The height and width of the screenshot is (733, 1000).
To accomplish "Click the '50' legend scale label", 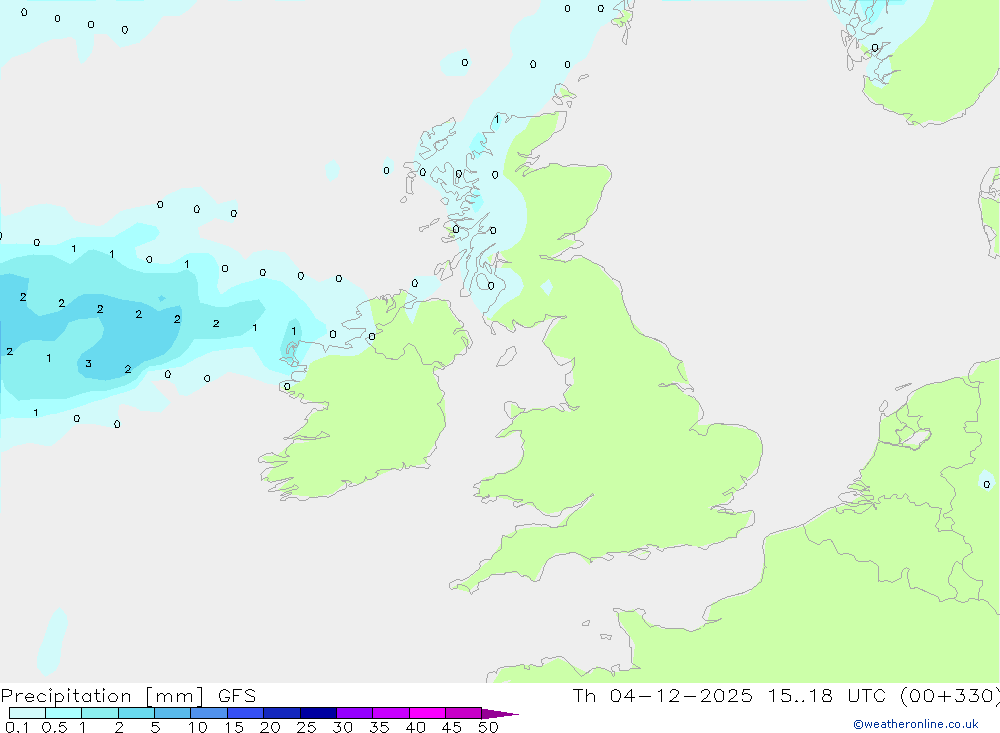I will click(x=488, y=727).
